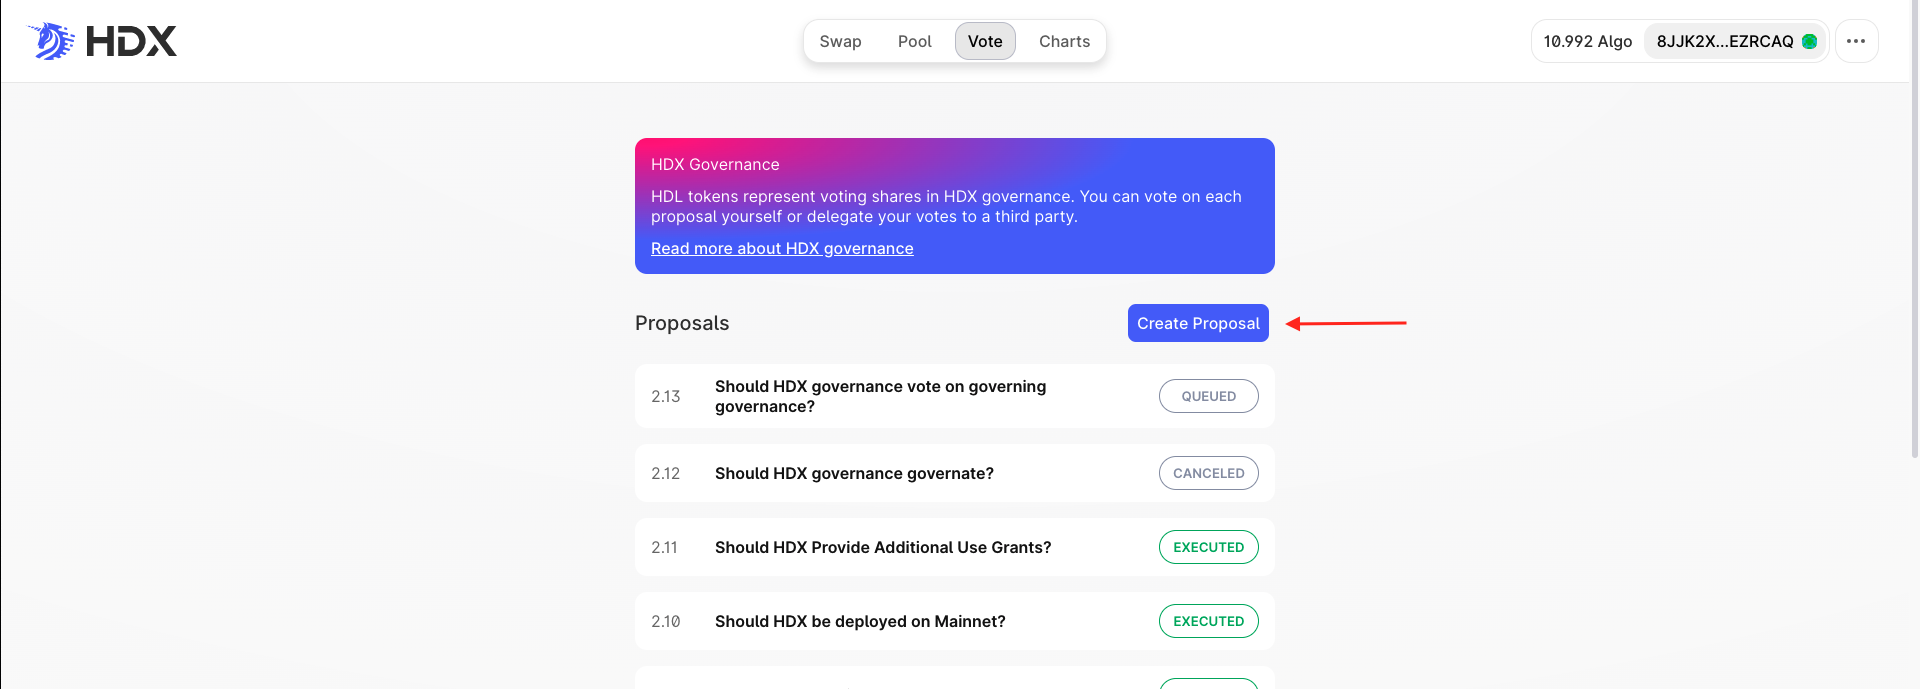
Task: Open the three-dot more options menu
Action: [x=1856, y=41]
